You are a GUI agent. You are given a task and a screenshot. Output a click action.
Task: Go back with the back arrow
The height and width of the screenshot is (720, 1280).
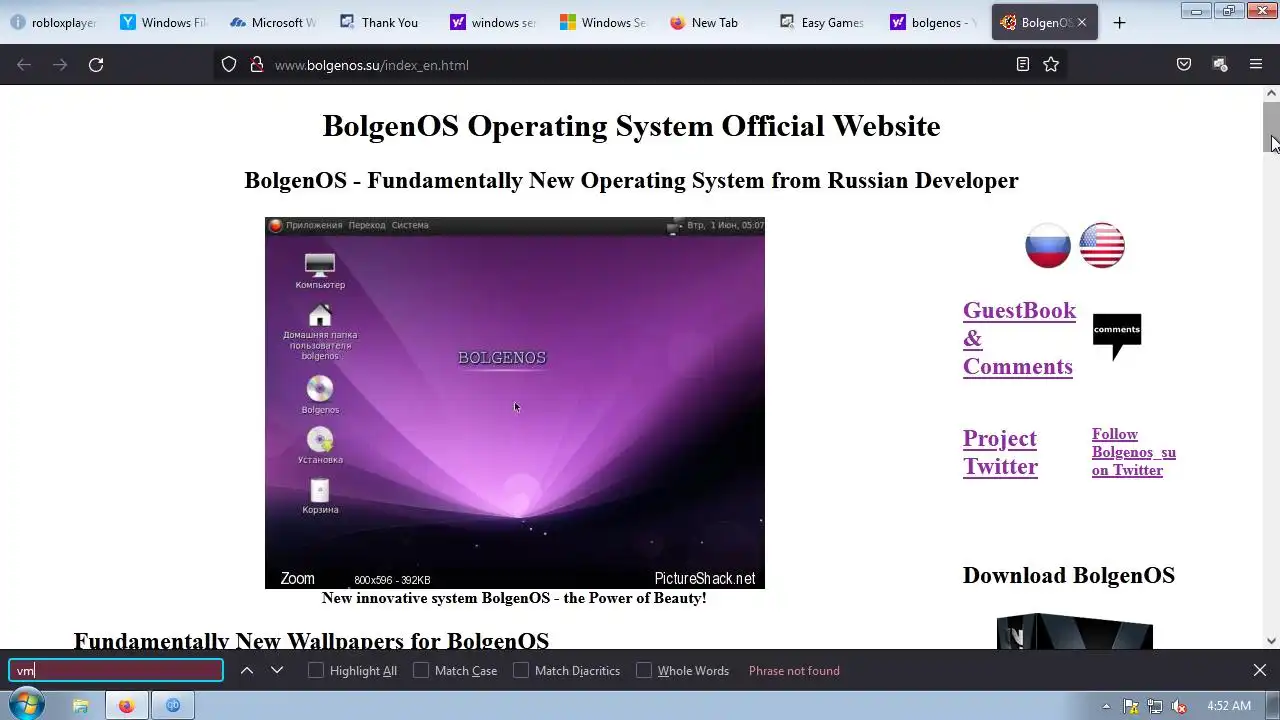[24, 65]
